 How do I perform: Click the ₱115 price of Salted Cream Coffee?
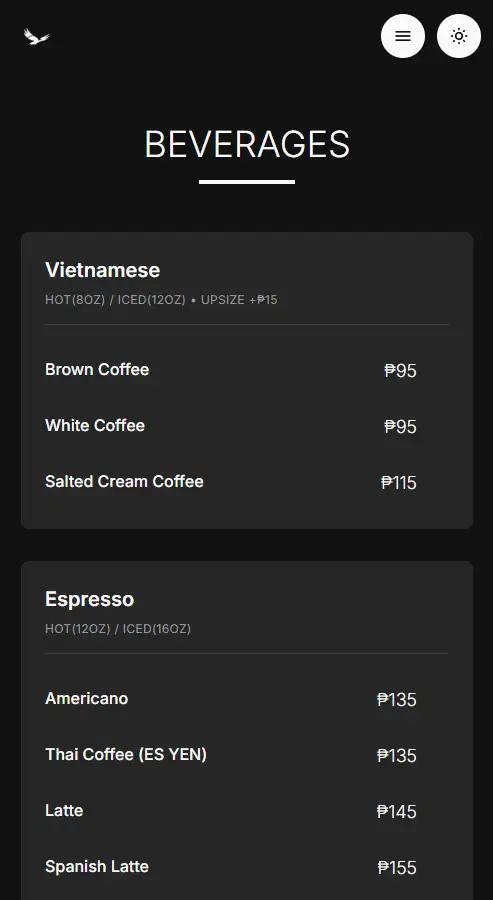point(399,483)
